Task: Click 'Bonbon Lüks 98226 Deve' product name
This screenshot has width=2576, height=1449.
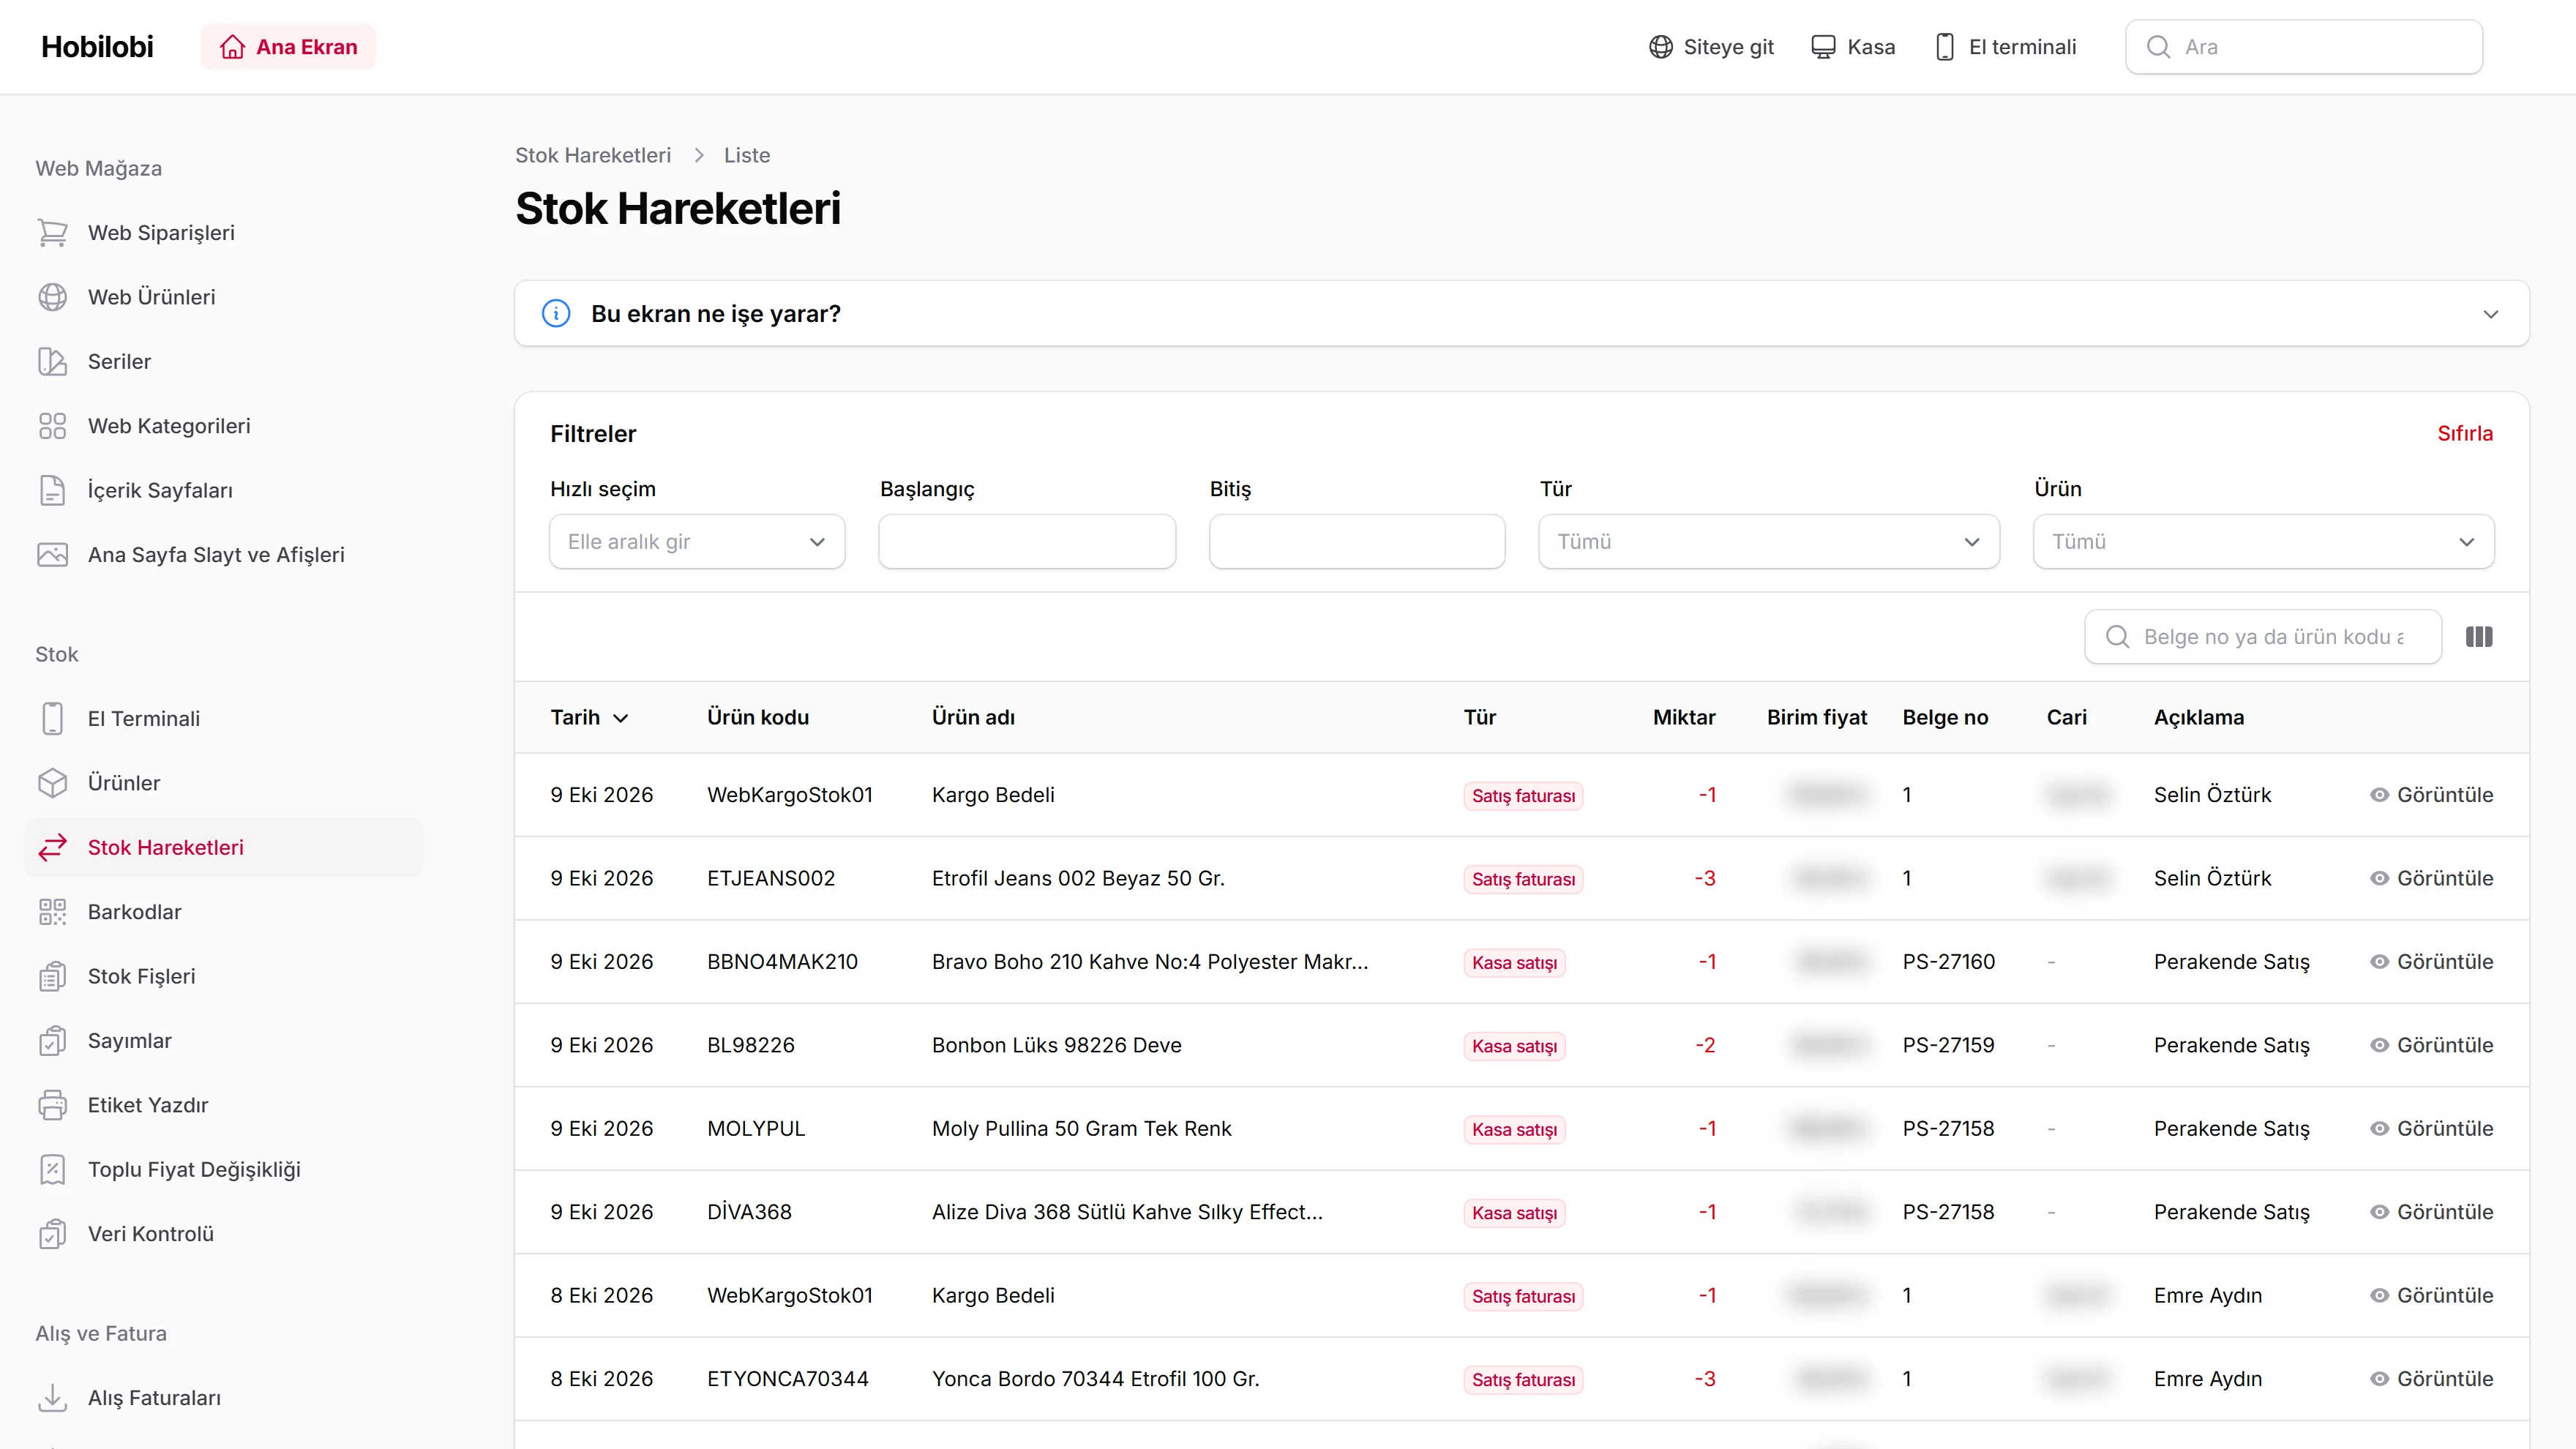Action: coord(1056,1046)
